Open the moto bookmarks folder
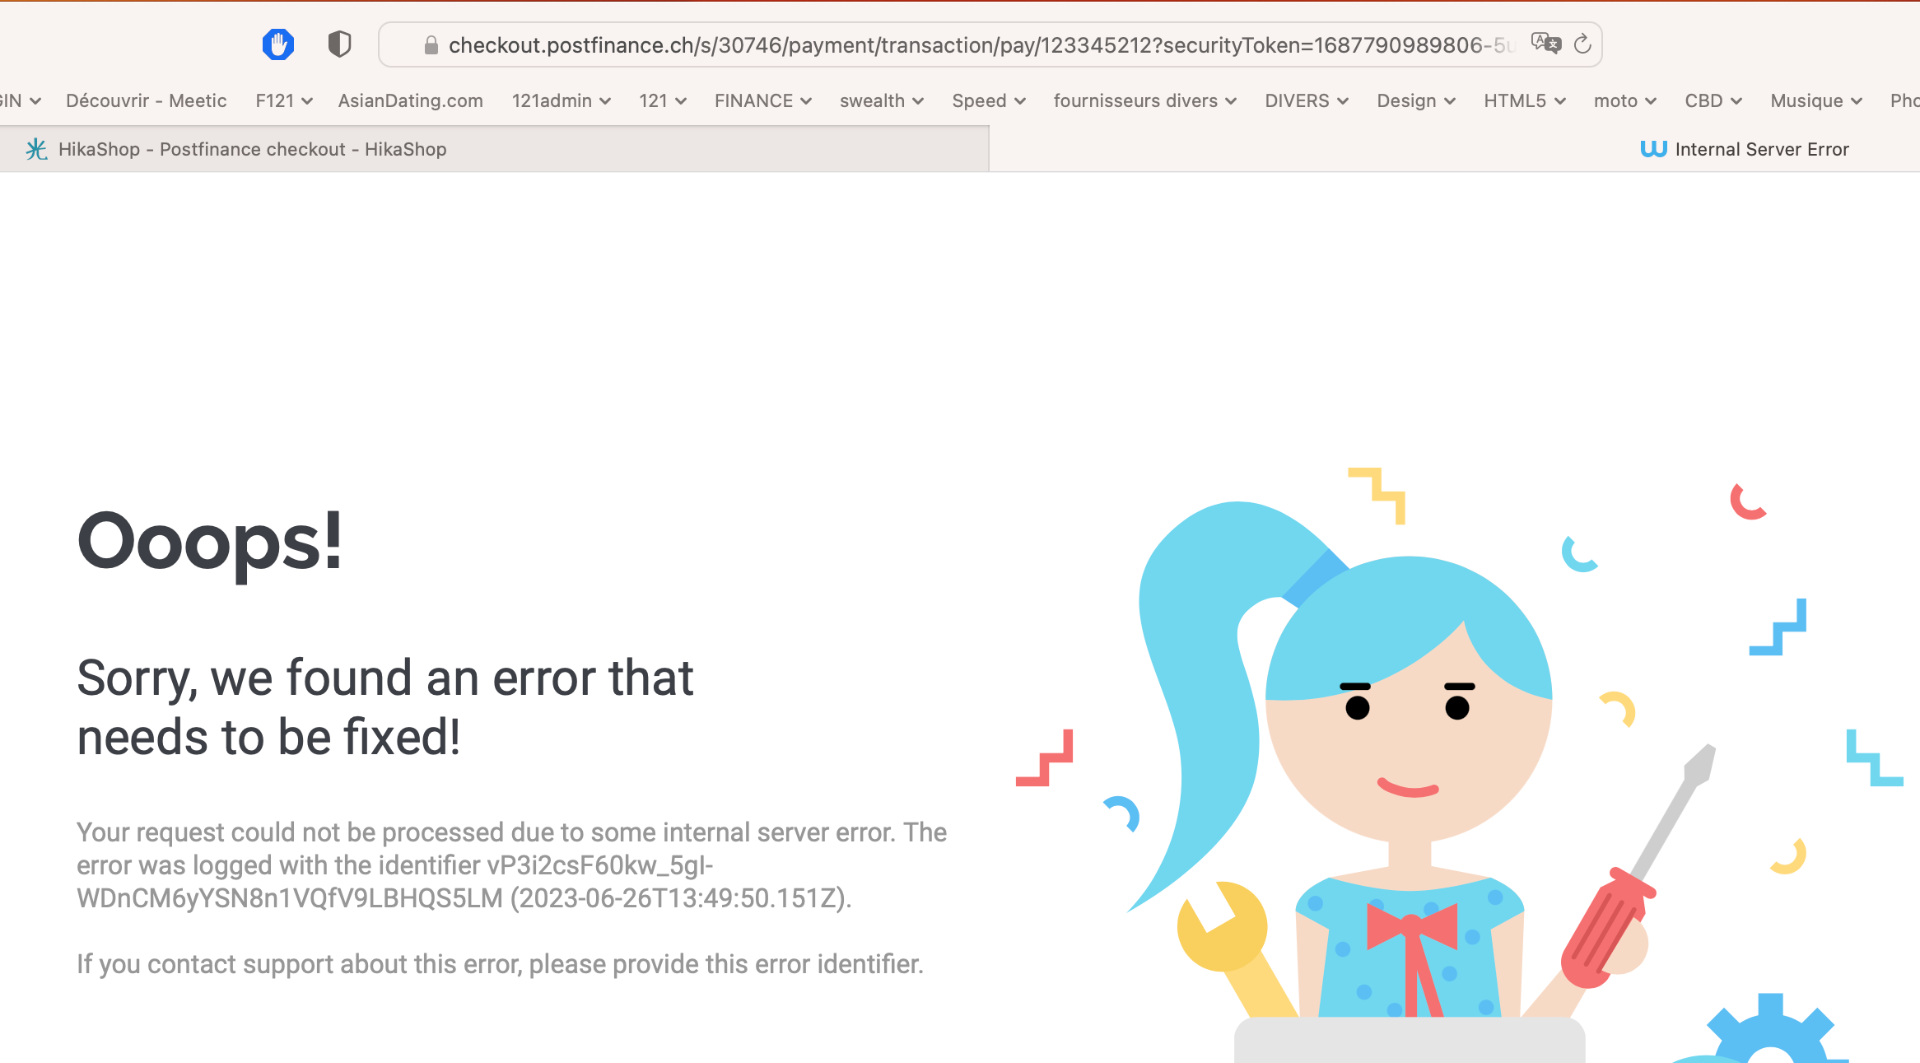Screen dimensions: 1920x1063 (x=1625, y=101)
